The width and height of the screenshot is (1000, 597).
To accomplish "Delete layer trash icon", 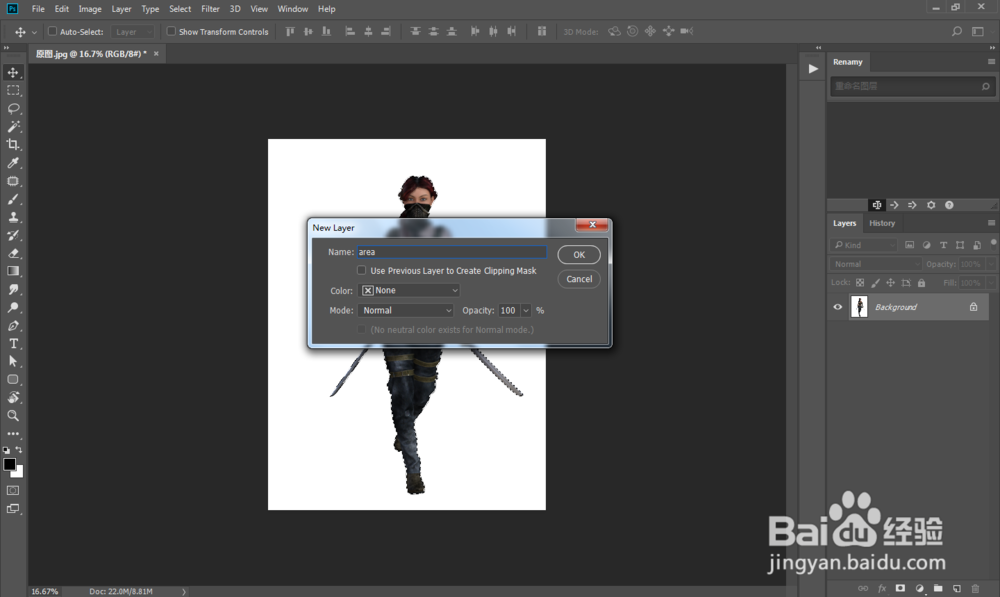I will (975, 588).
